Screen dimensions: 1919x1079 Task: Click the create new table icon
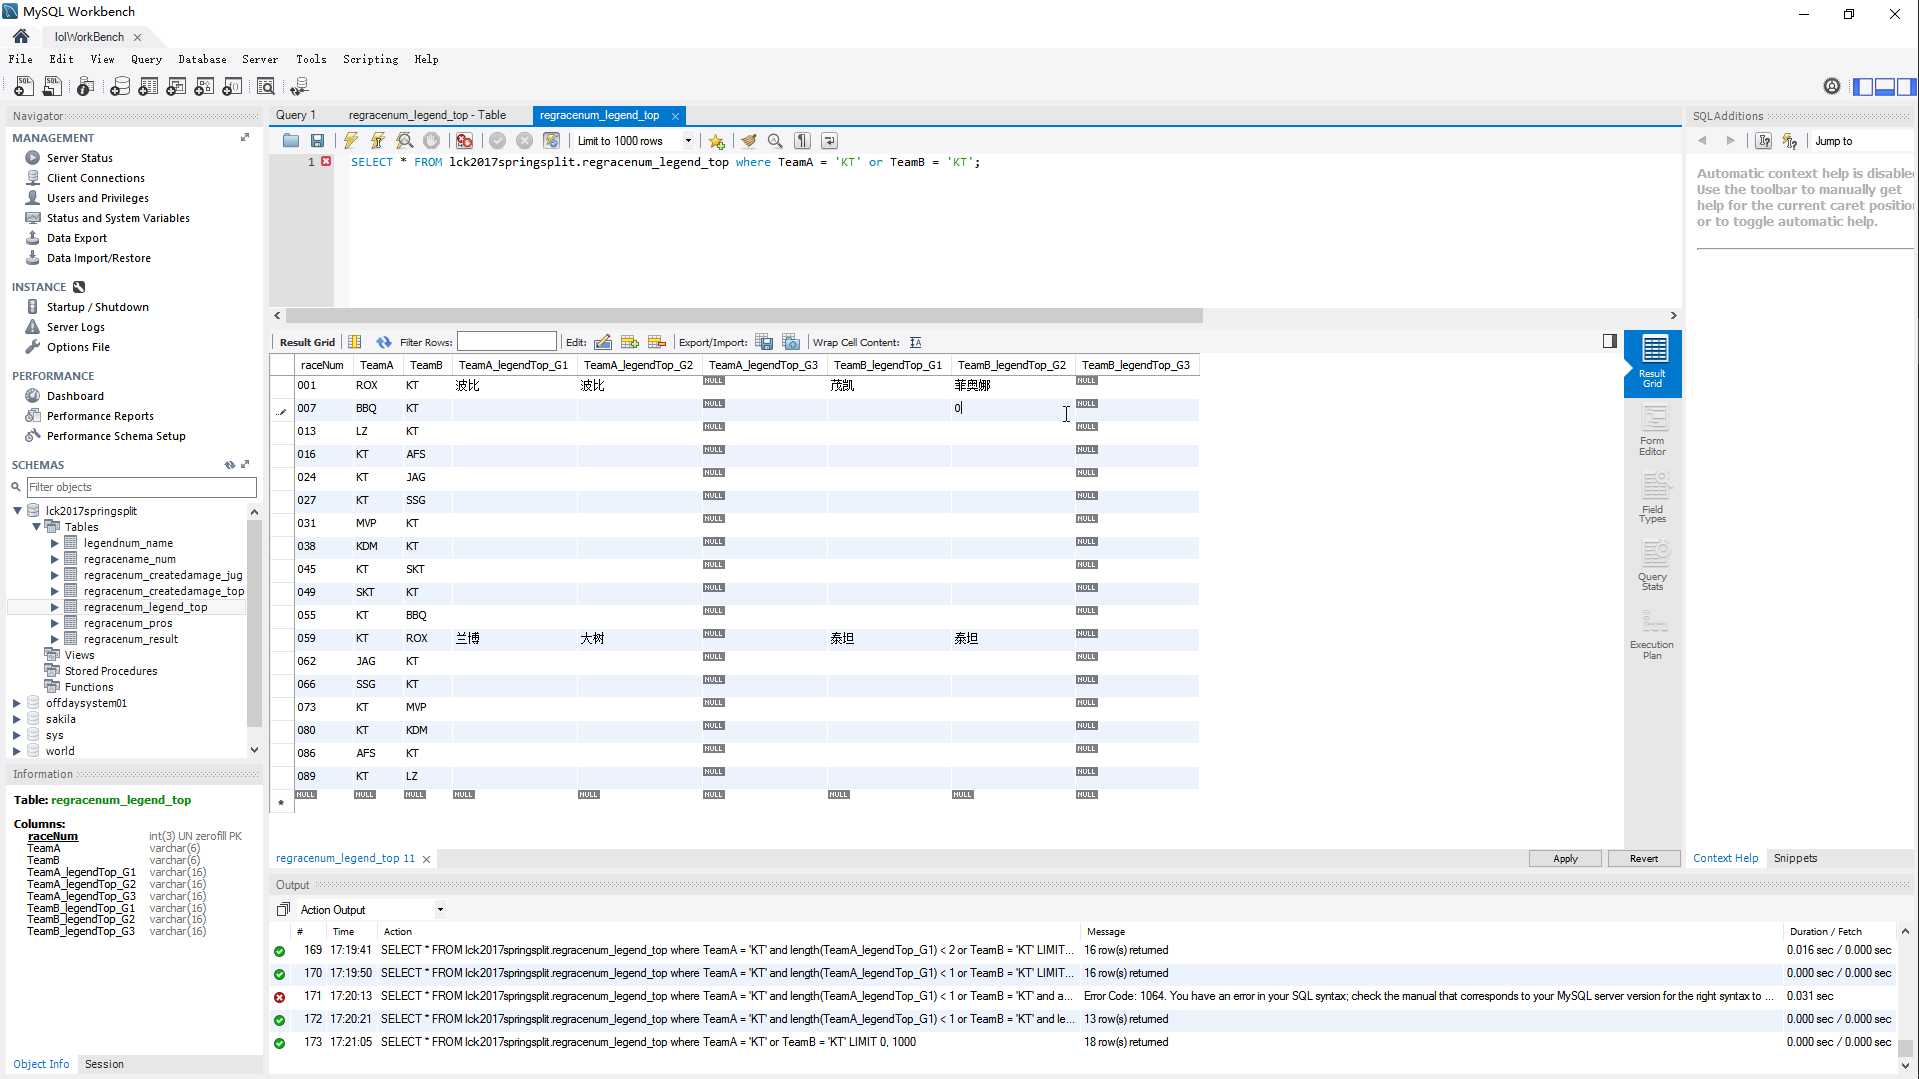[x=148, y=87]
